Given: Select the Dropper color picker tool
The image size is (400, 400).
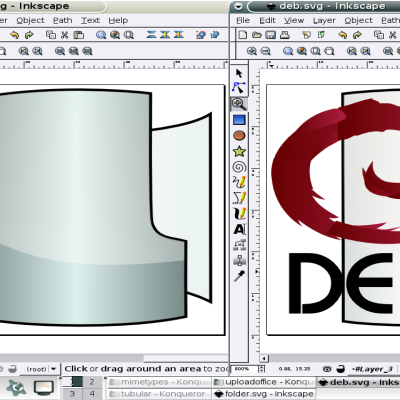Looking at the screenshot, I should [x=239, y=276].
